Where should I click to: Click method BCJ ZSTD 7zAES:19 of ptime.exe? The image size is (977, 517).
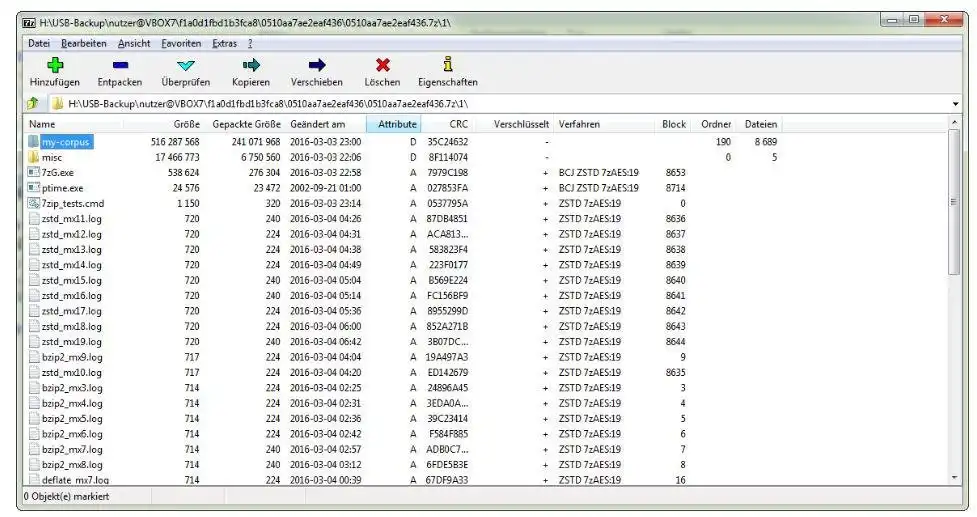599,188
